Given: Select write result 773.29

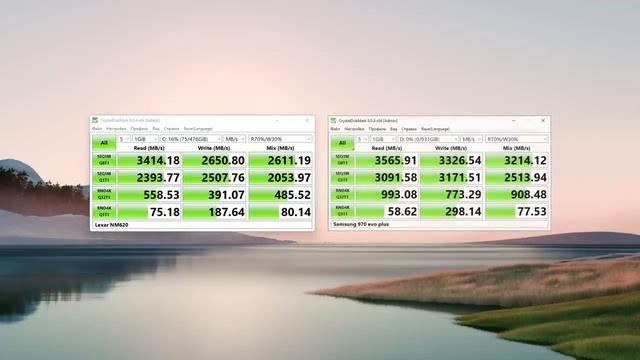Looking at the screenshot, I should pyautogui.click(x=451, y=194).
